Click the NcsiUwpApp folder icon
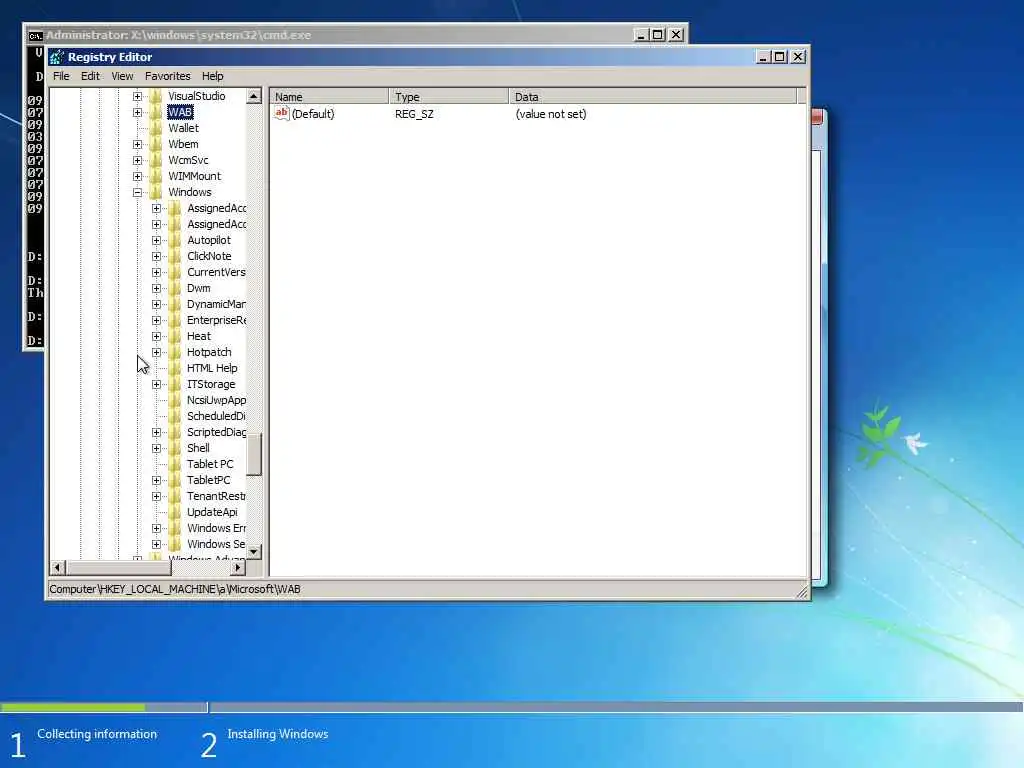Screen dimensions: 1024x768 (x=174, y=400)
